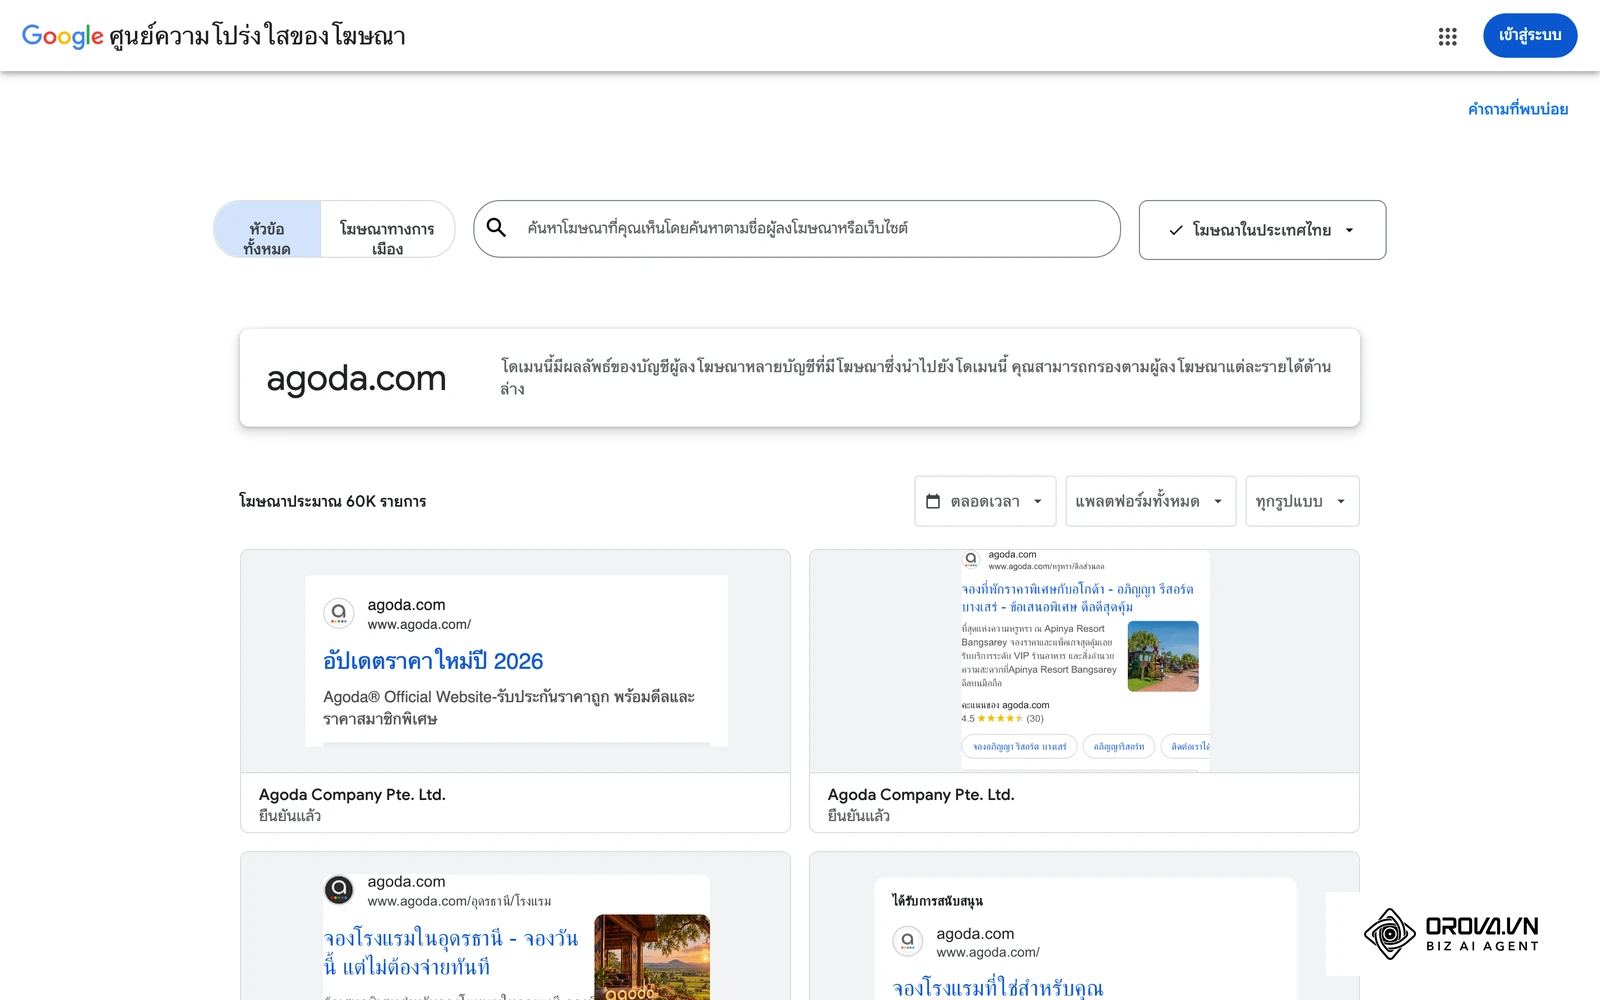1600x1000 pixels.
Task: Click the advertiser search input field
Action: [x=797, y=229]
